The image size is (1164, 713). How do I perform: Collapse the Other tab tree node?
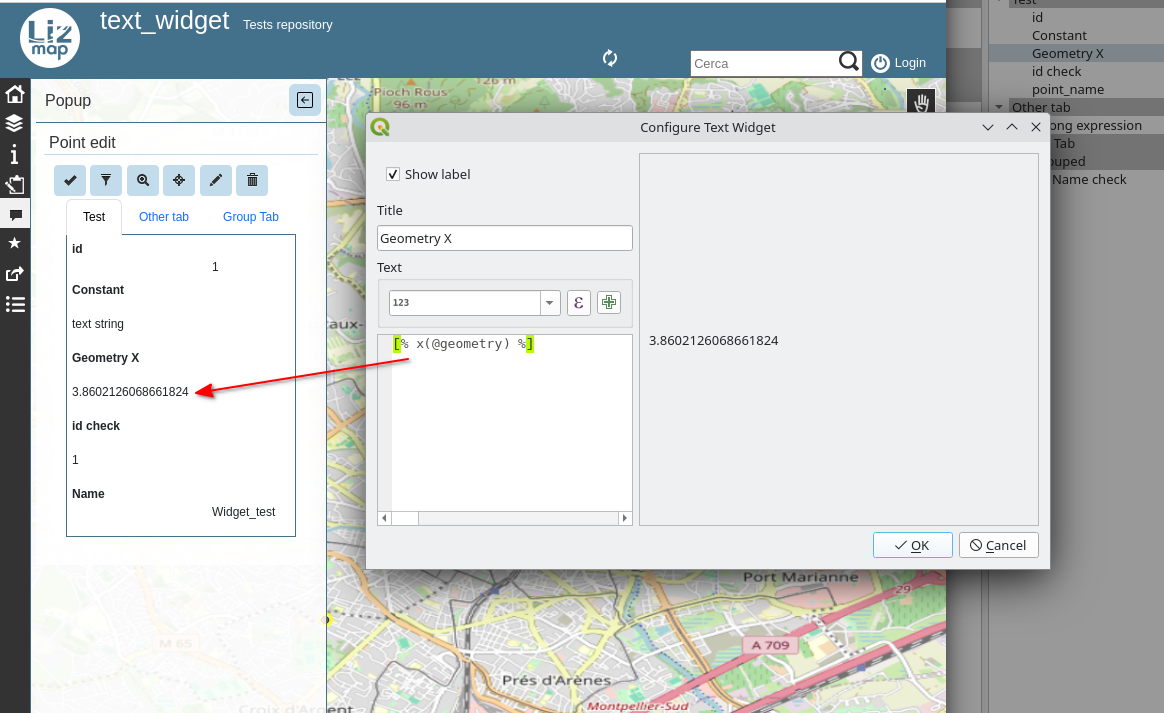tap(998, 107)
